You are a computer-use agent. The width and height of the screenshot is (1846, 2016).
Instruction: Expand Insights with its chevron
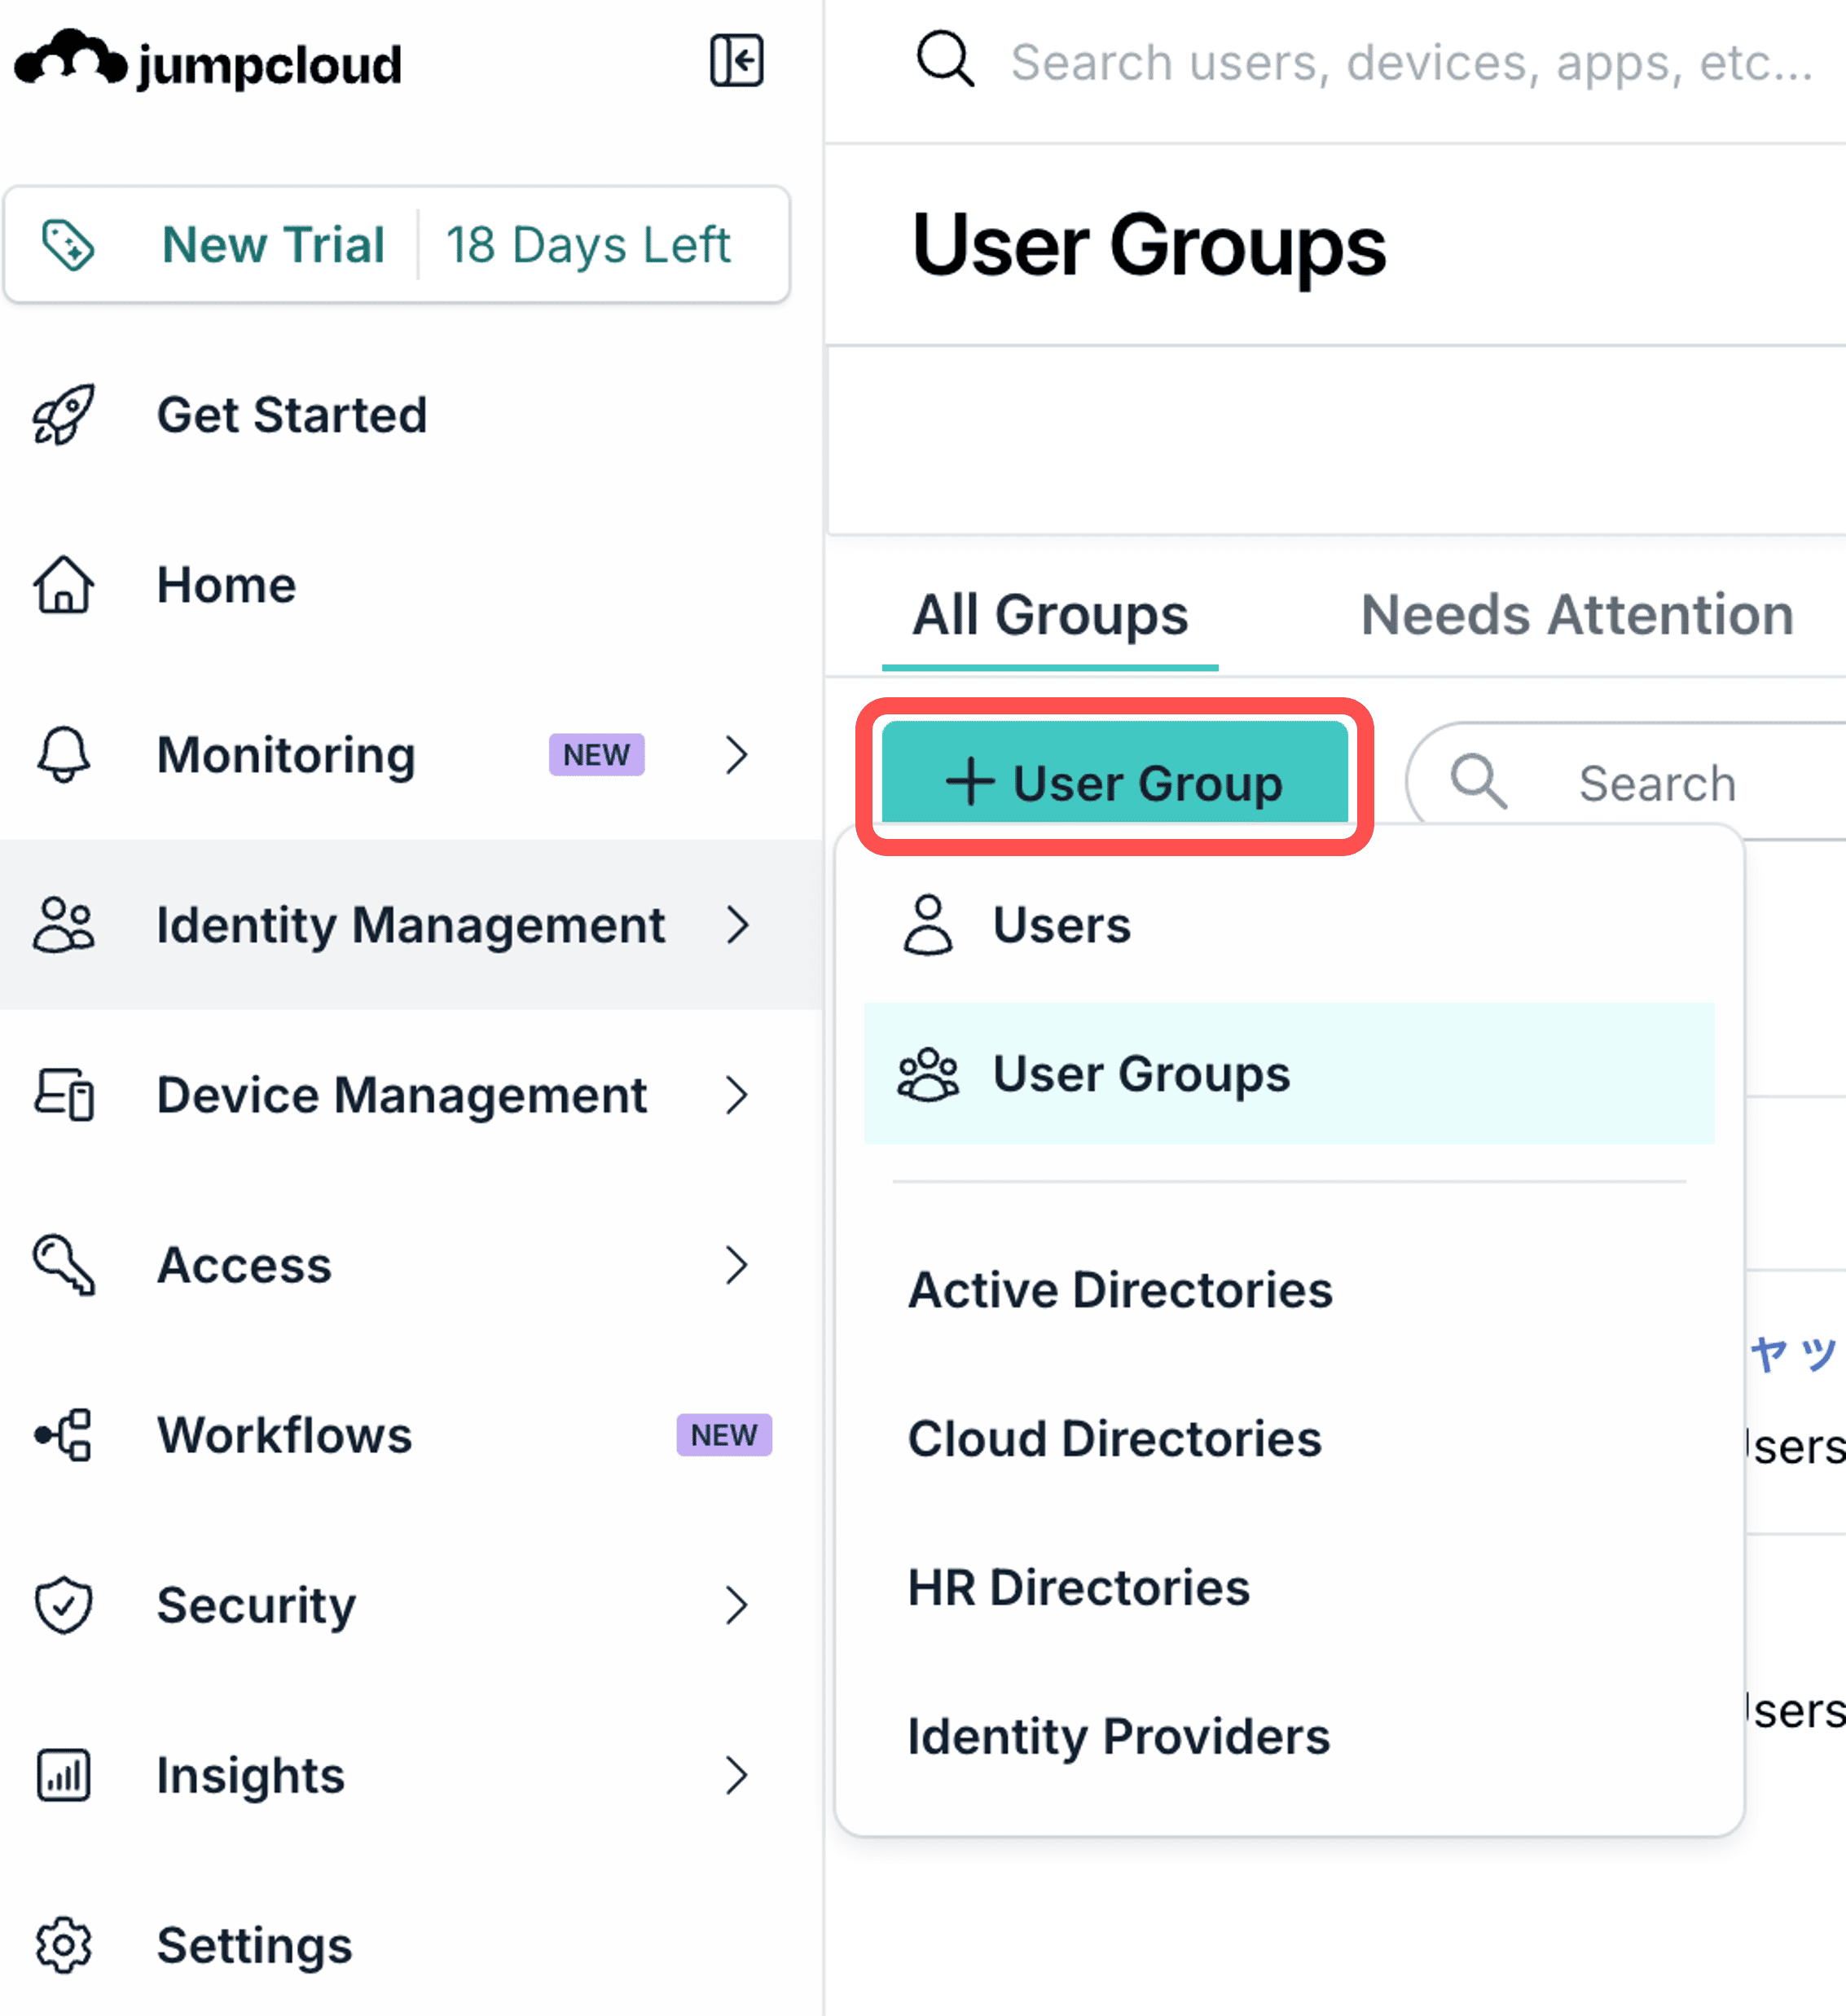point(737,1775)
